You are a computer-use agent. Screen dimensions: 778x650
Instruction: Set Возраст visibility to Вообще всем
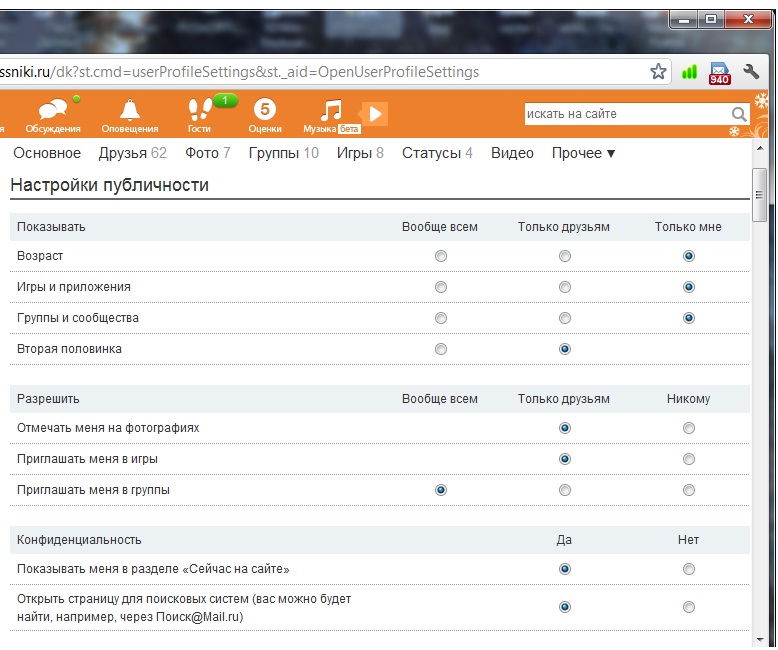click(440, 256)
